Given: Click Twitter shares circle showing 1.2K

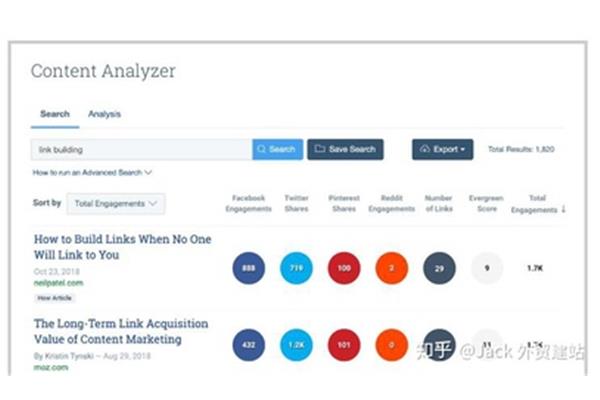Looking at the screenshot, I should point(296,345).
